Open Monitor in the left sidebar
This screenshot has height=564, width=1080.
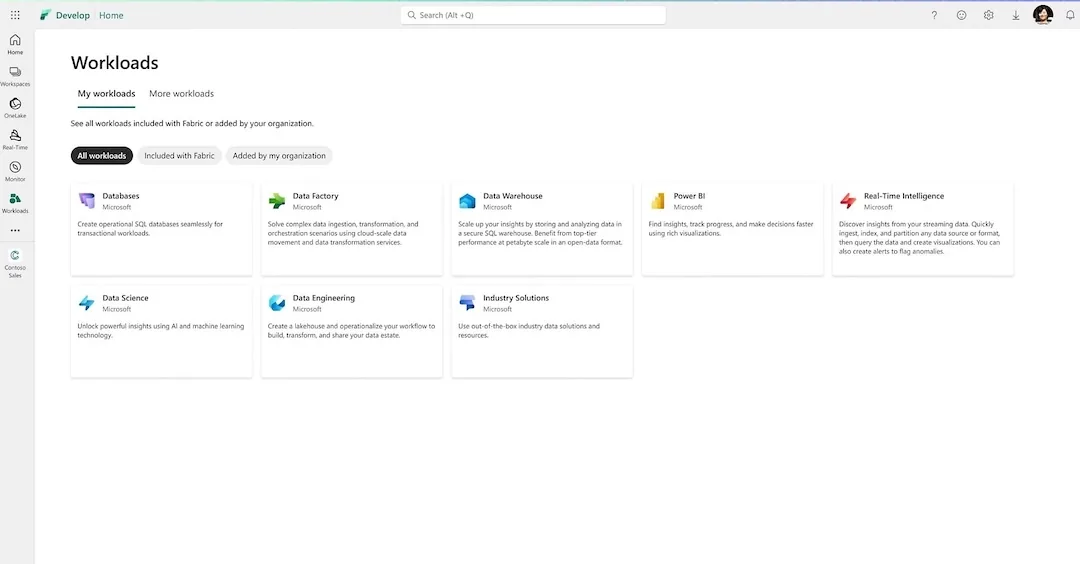coord(15,171)
